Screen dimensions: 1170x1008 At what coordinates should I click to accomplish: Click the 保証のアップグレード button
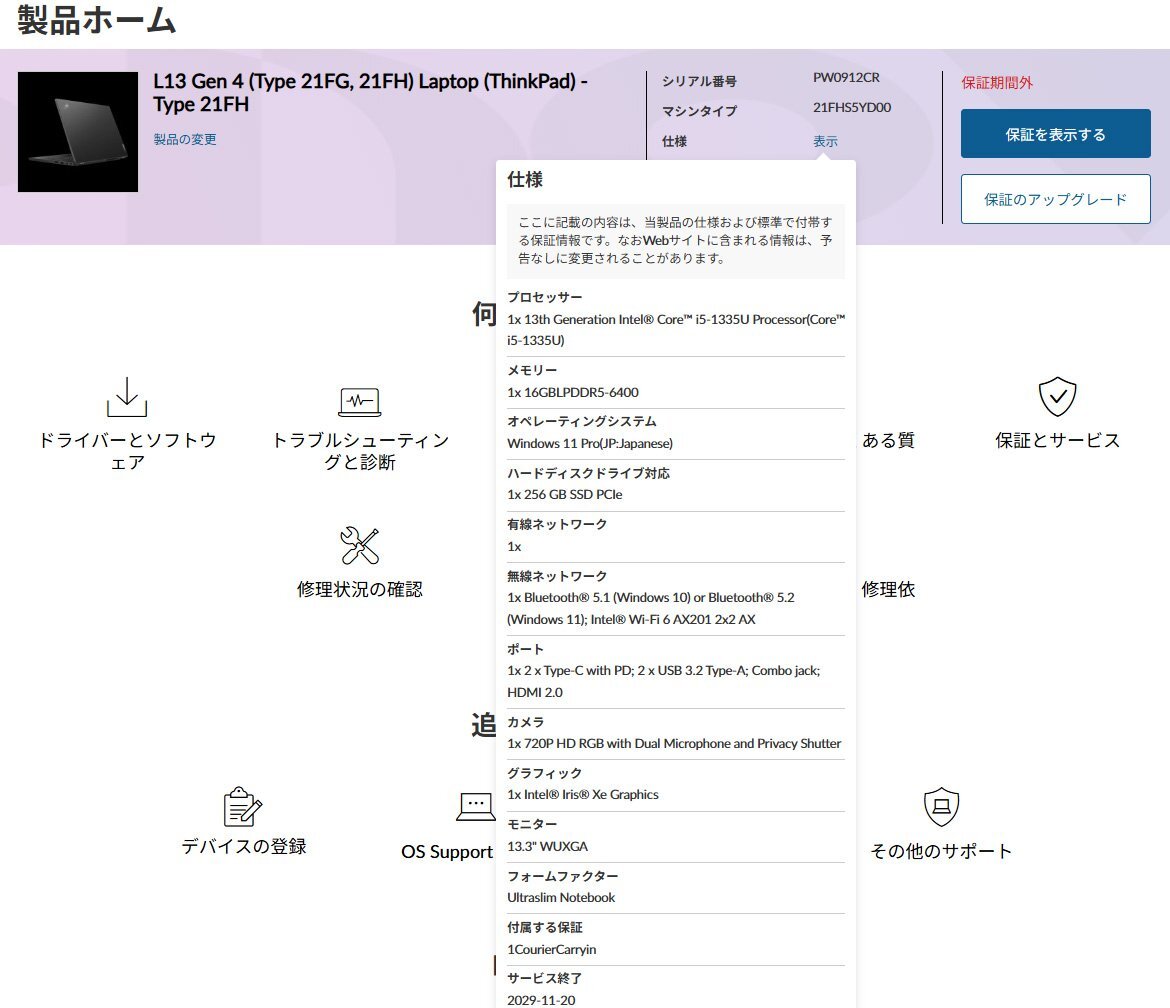pos(1055,199)
